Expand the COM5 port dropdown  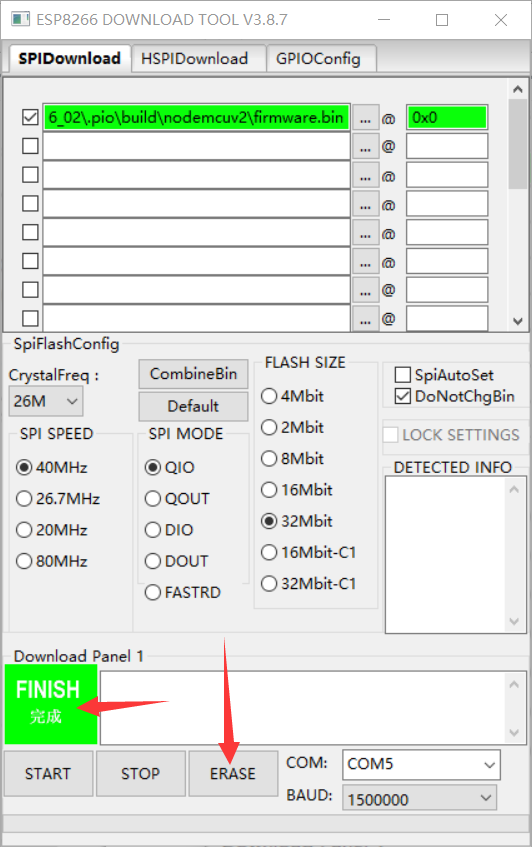click(x=421, y=764)
